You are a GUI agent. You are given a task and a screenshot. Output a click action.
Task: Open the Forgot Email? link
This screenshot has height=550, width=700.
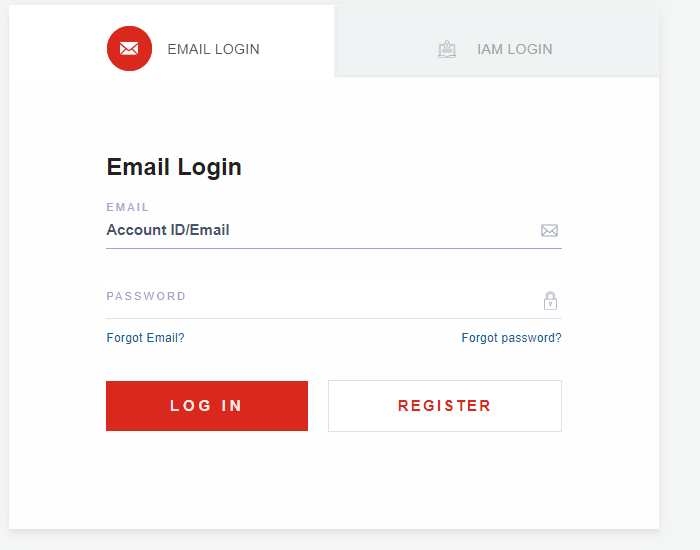tap(146, 338)
